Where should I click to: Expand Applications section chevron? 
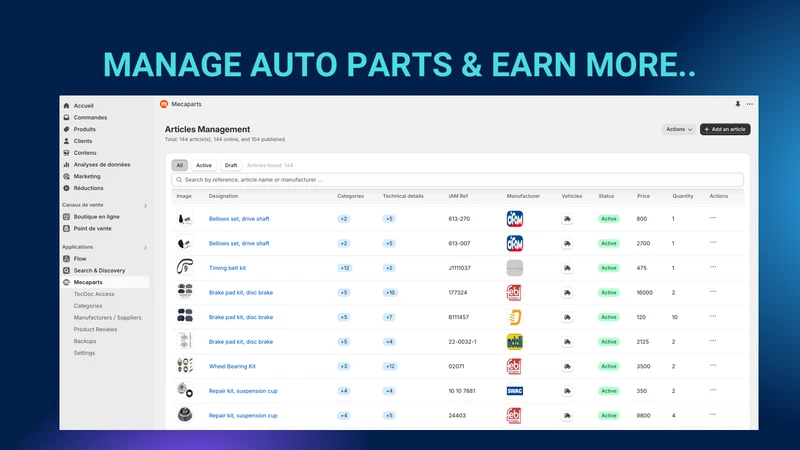145,248
